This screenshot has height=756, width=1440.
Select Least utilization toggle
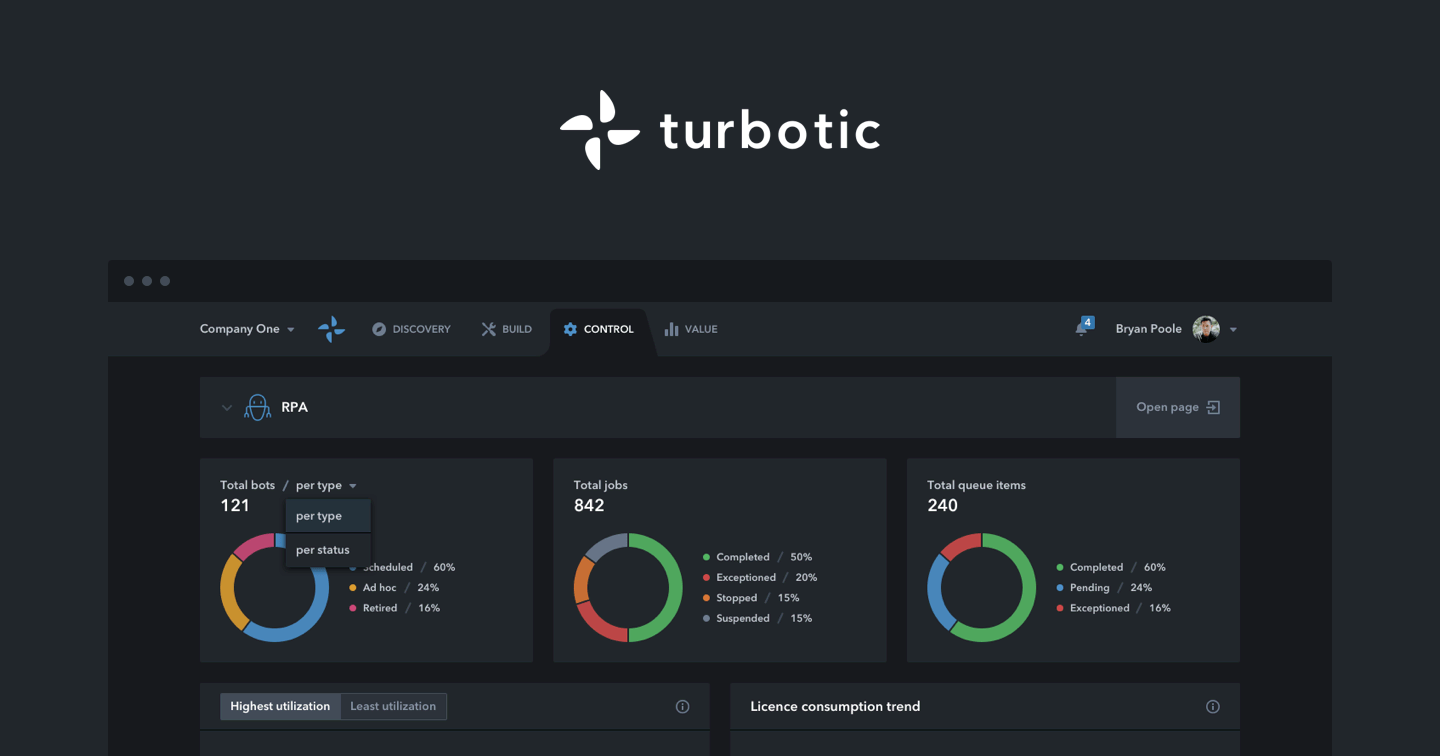393,706
